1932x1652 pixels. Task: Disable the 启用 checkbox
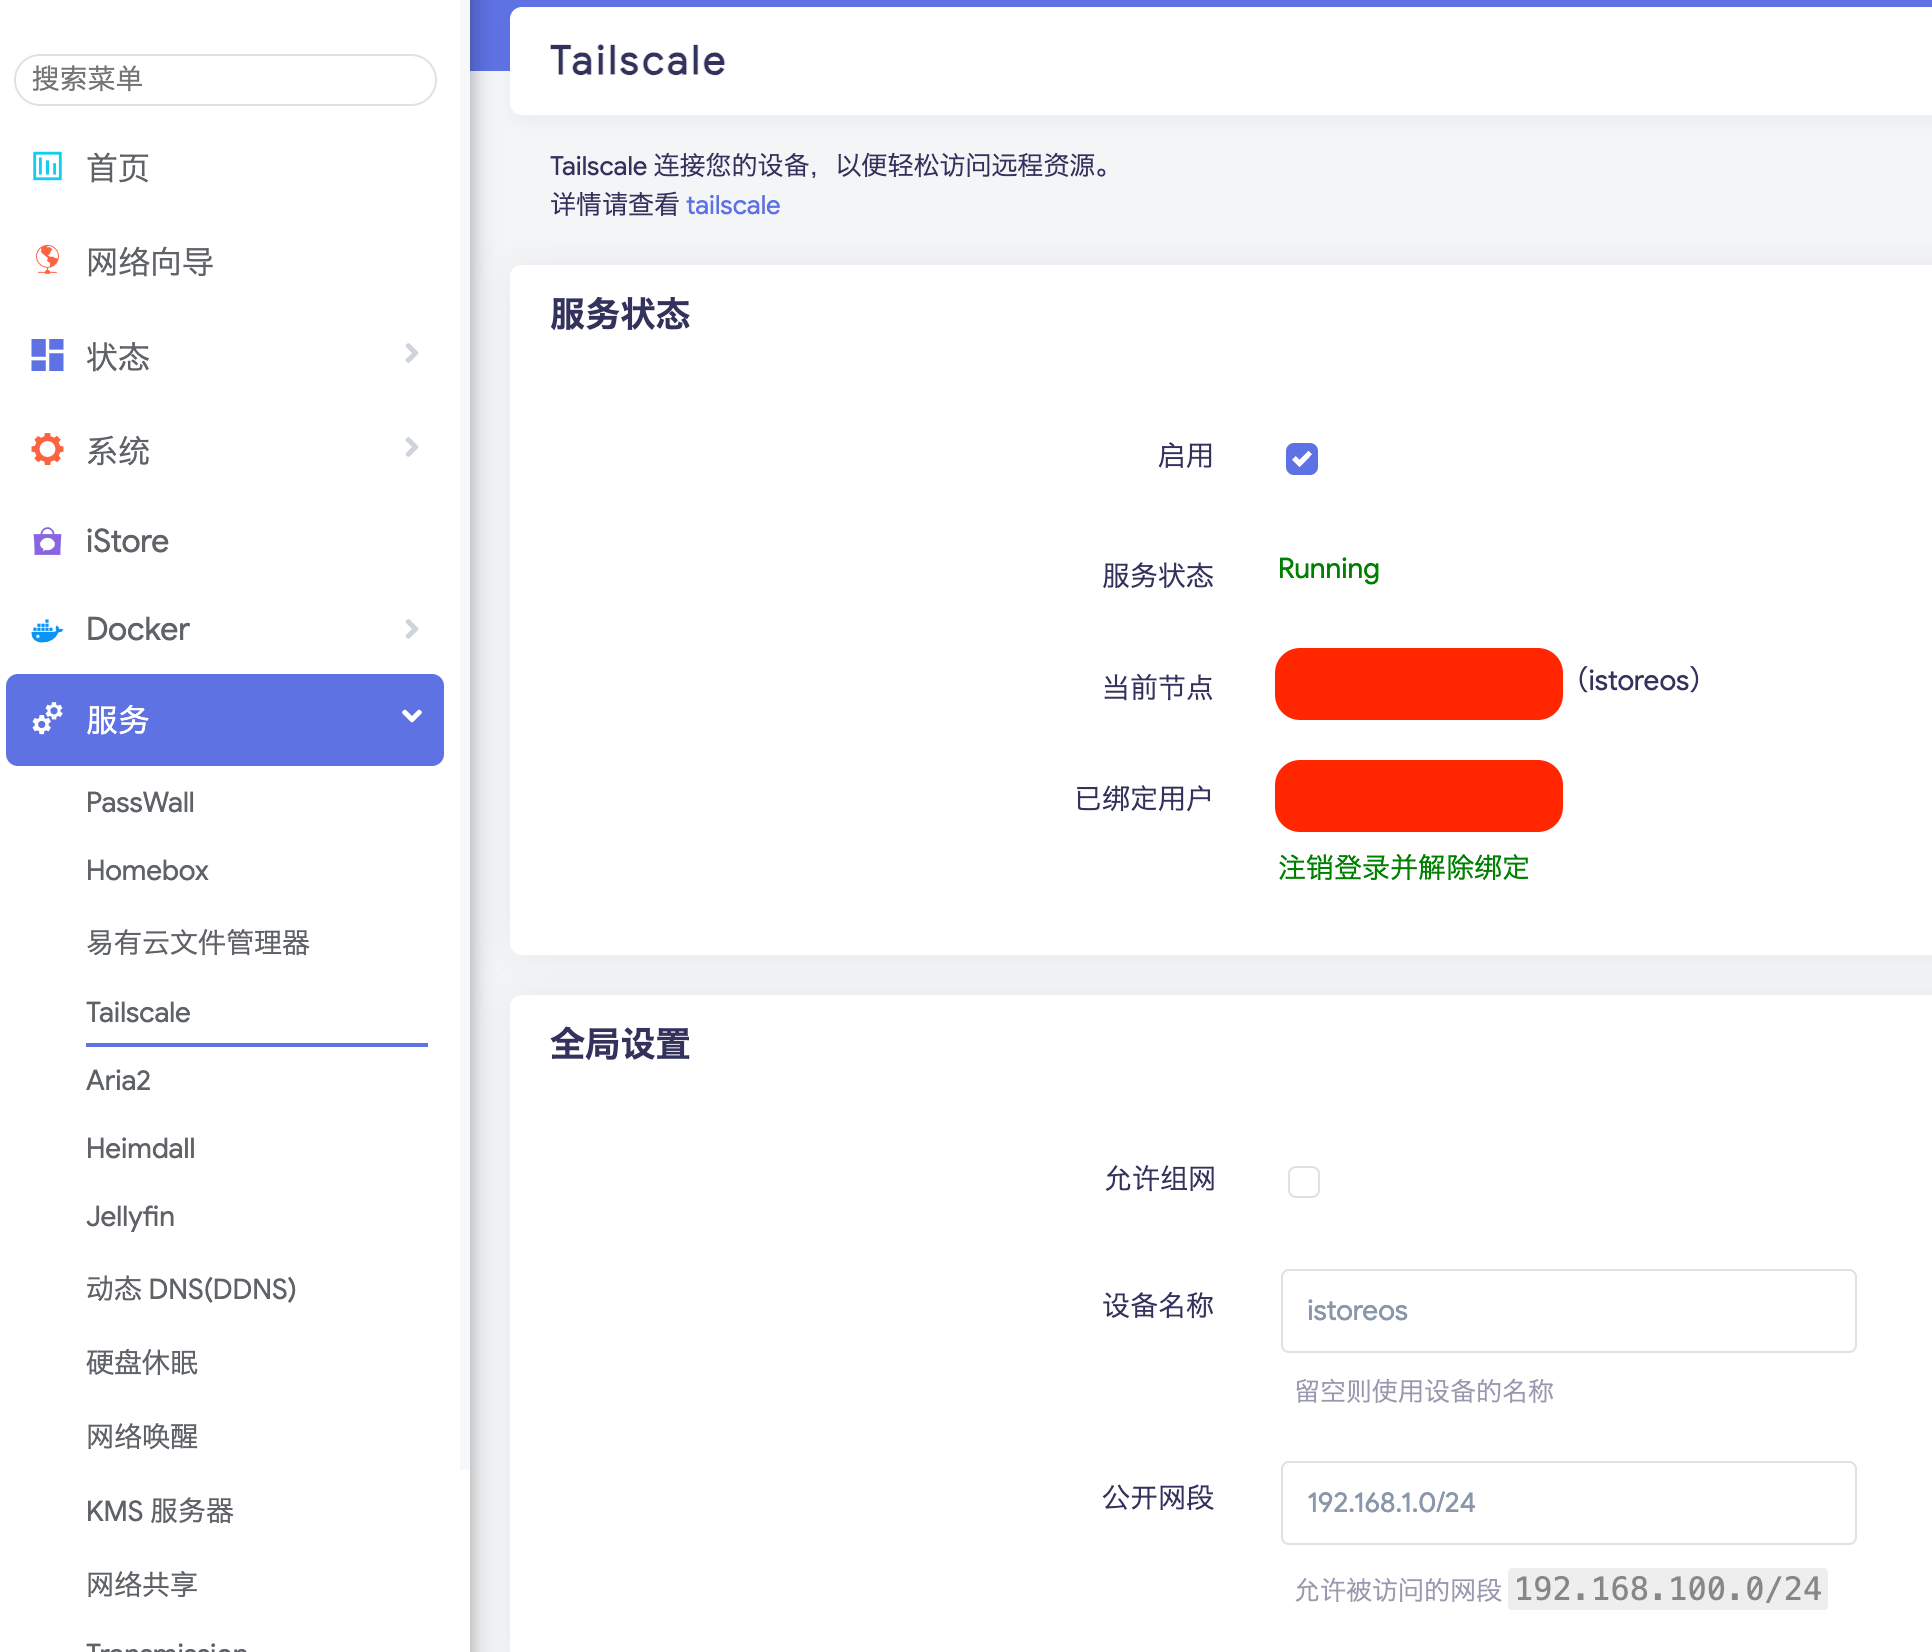pyautogui.click(x=1301, y=459)
